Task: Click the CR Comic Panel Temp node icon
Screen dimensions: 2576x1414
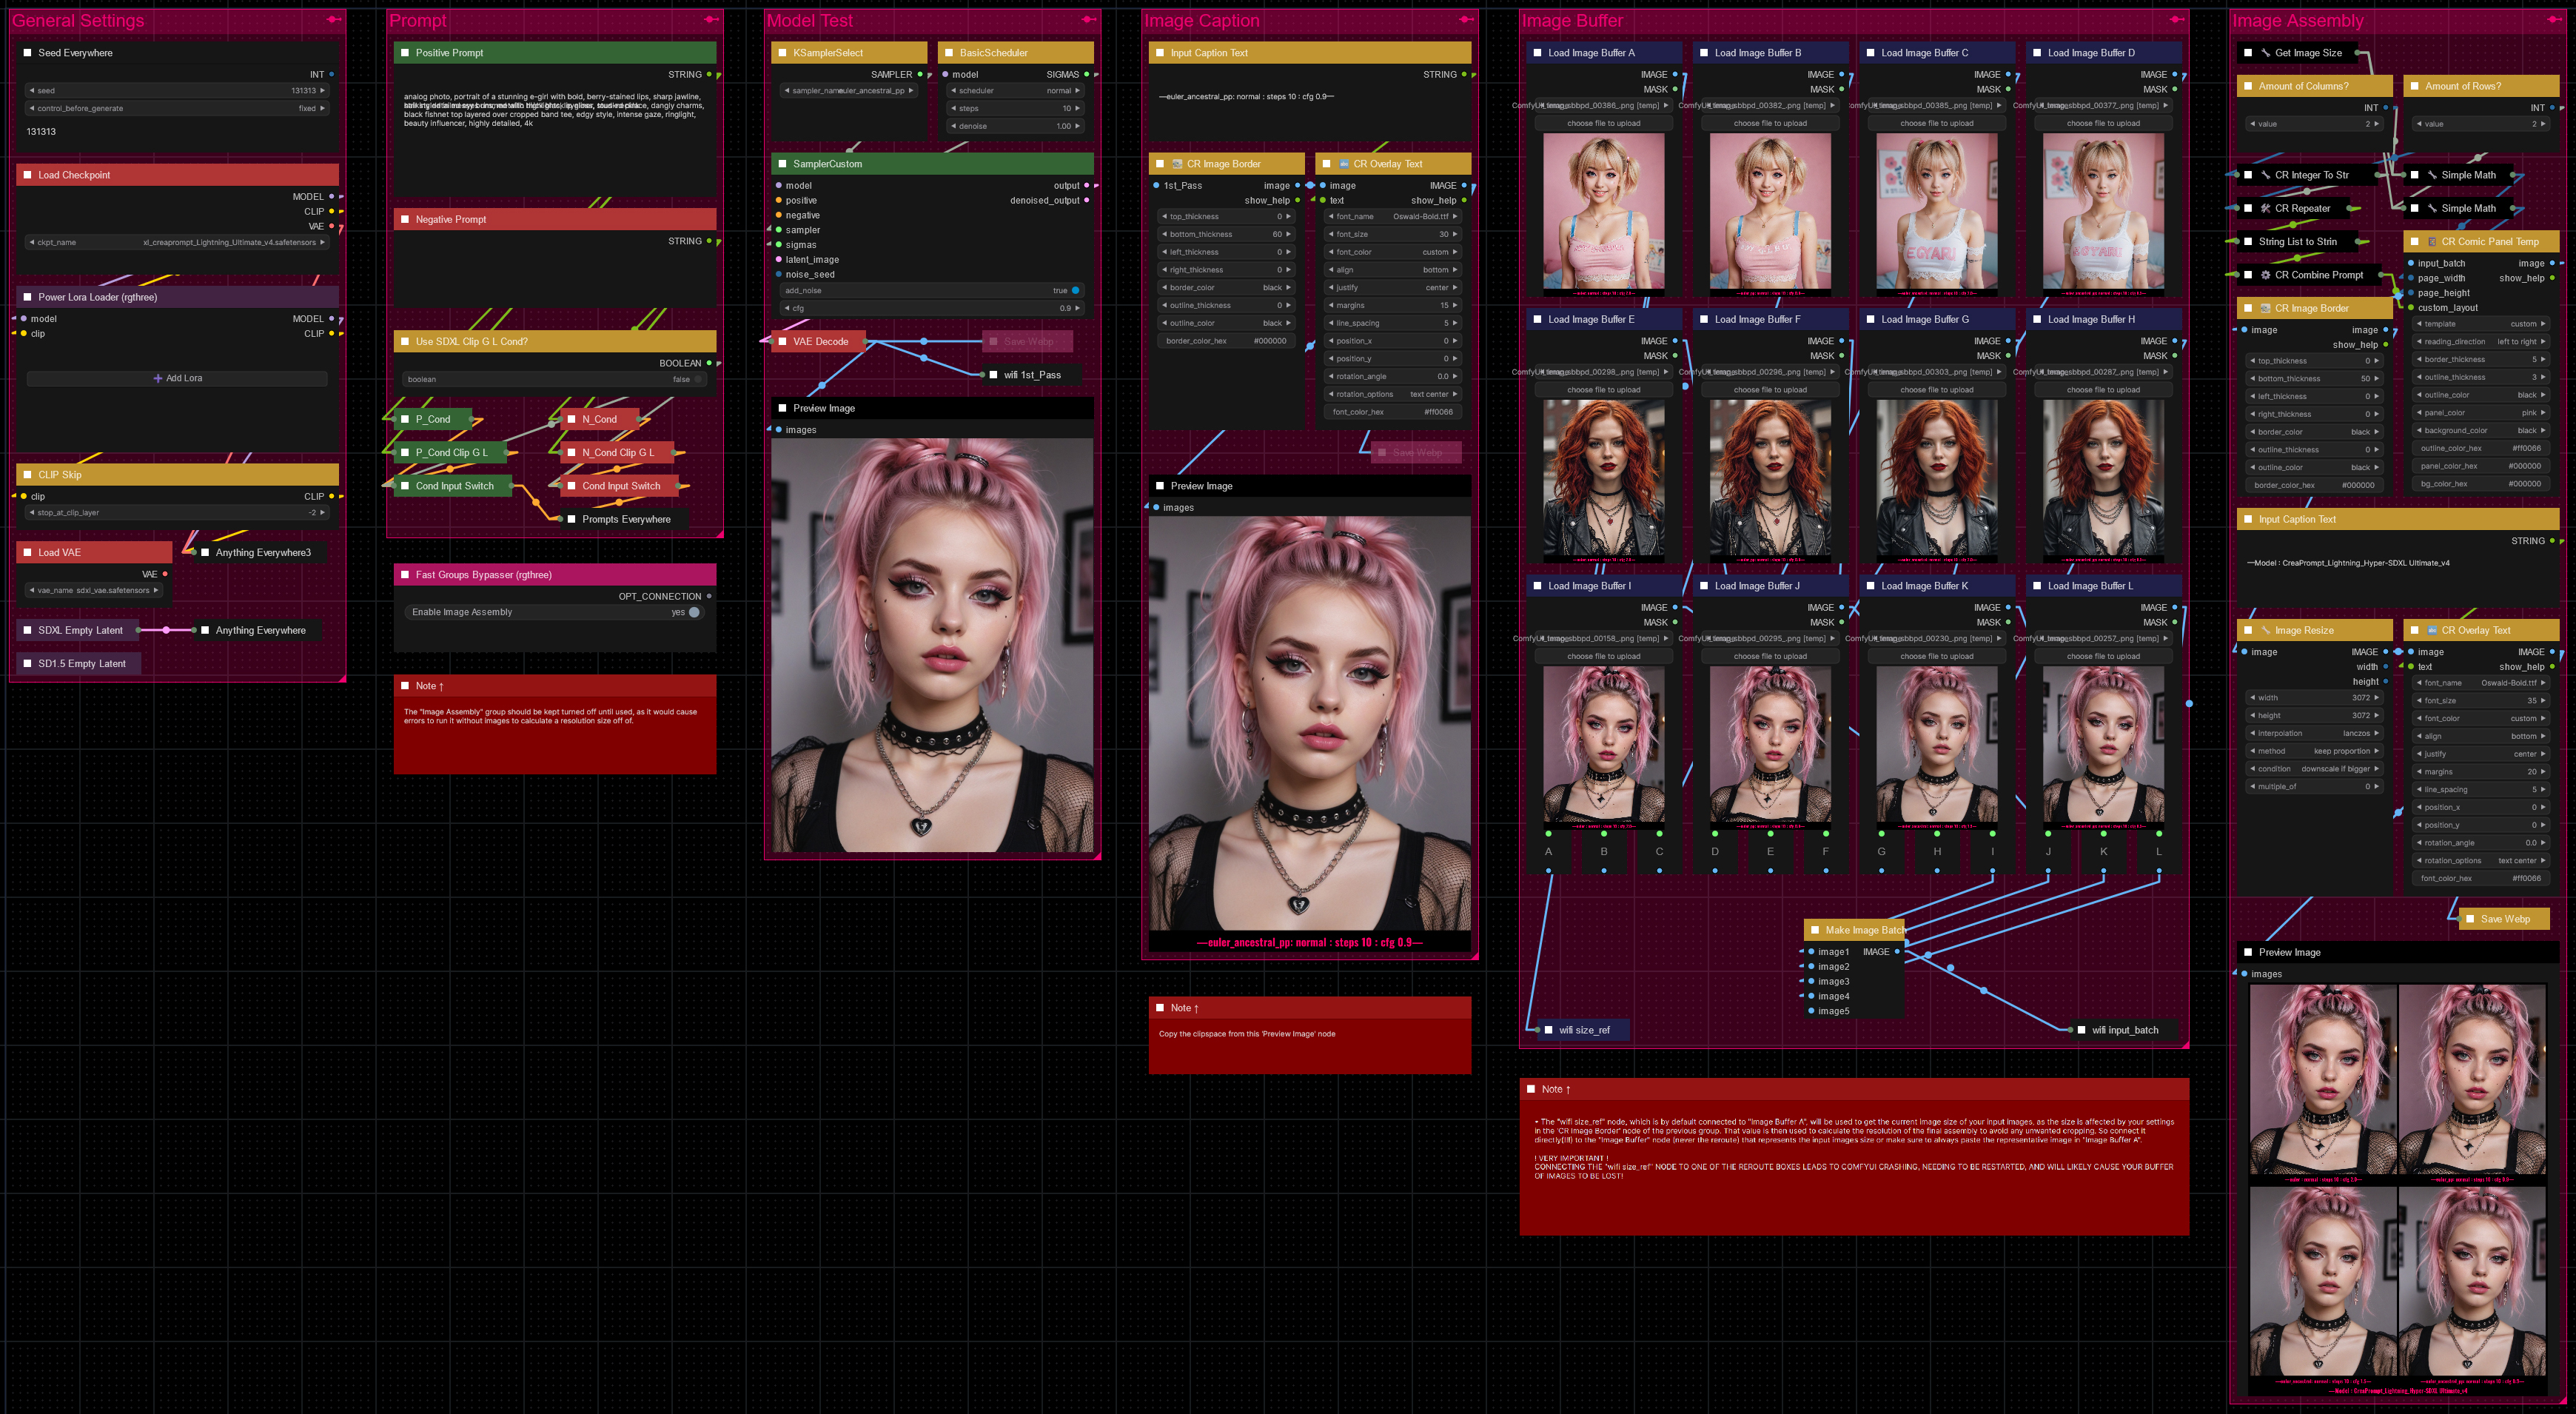Action: coord(2432,242)
